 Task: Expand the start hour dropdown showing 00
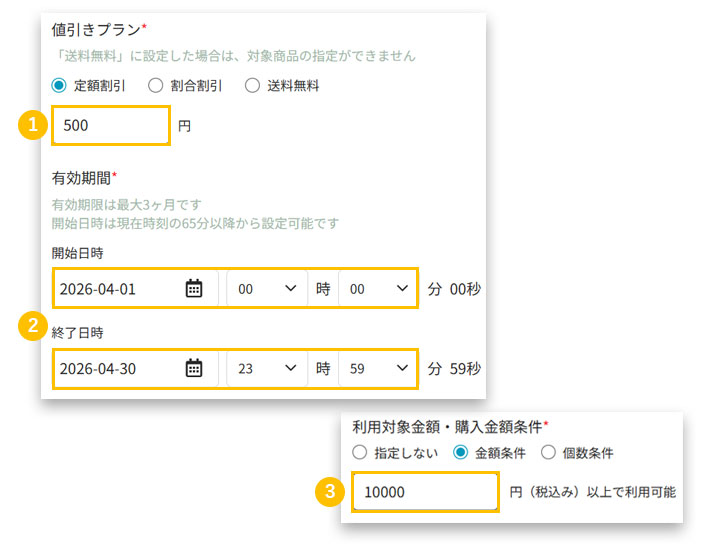267,288
